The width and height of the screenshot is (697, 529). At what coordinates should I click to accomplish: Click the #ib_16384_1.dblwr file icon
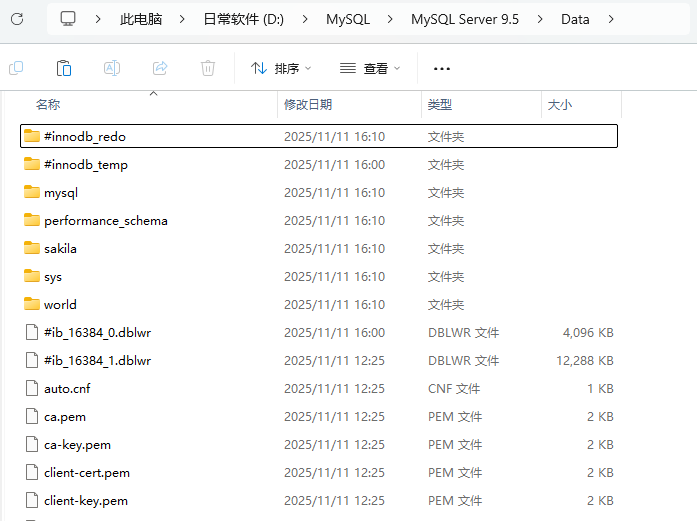pos(32,360)
